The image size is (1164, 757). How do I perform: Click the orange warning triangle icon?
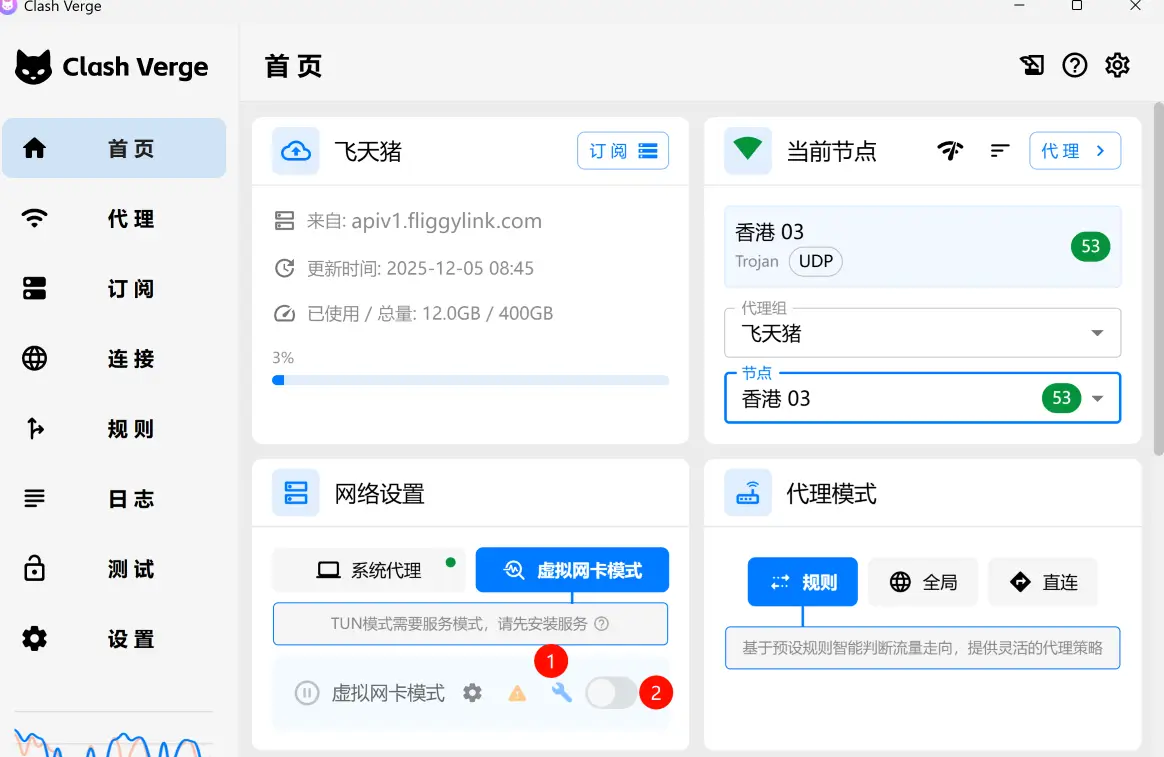[x=517, y=693]
